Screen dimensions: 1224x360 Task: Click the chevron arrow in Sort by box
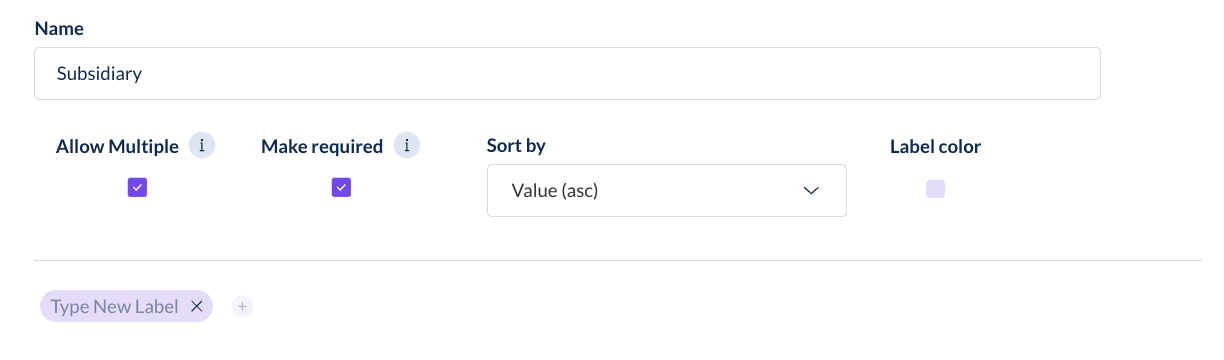click(x=812, y=191)
